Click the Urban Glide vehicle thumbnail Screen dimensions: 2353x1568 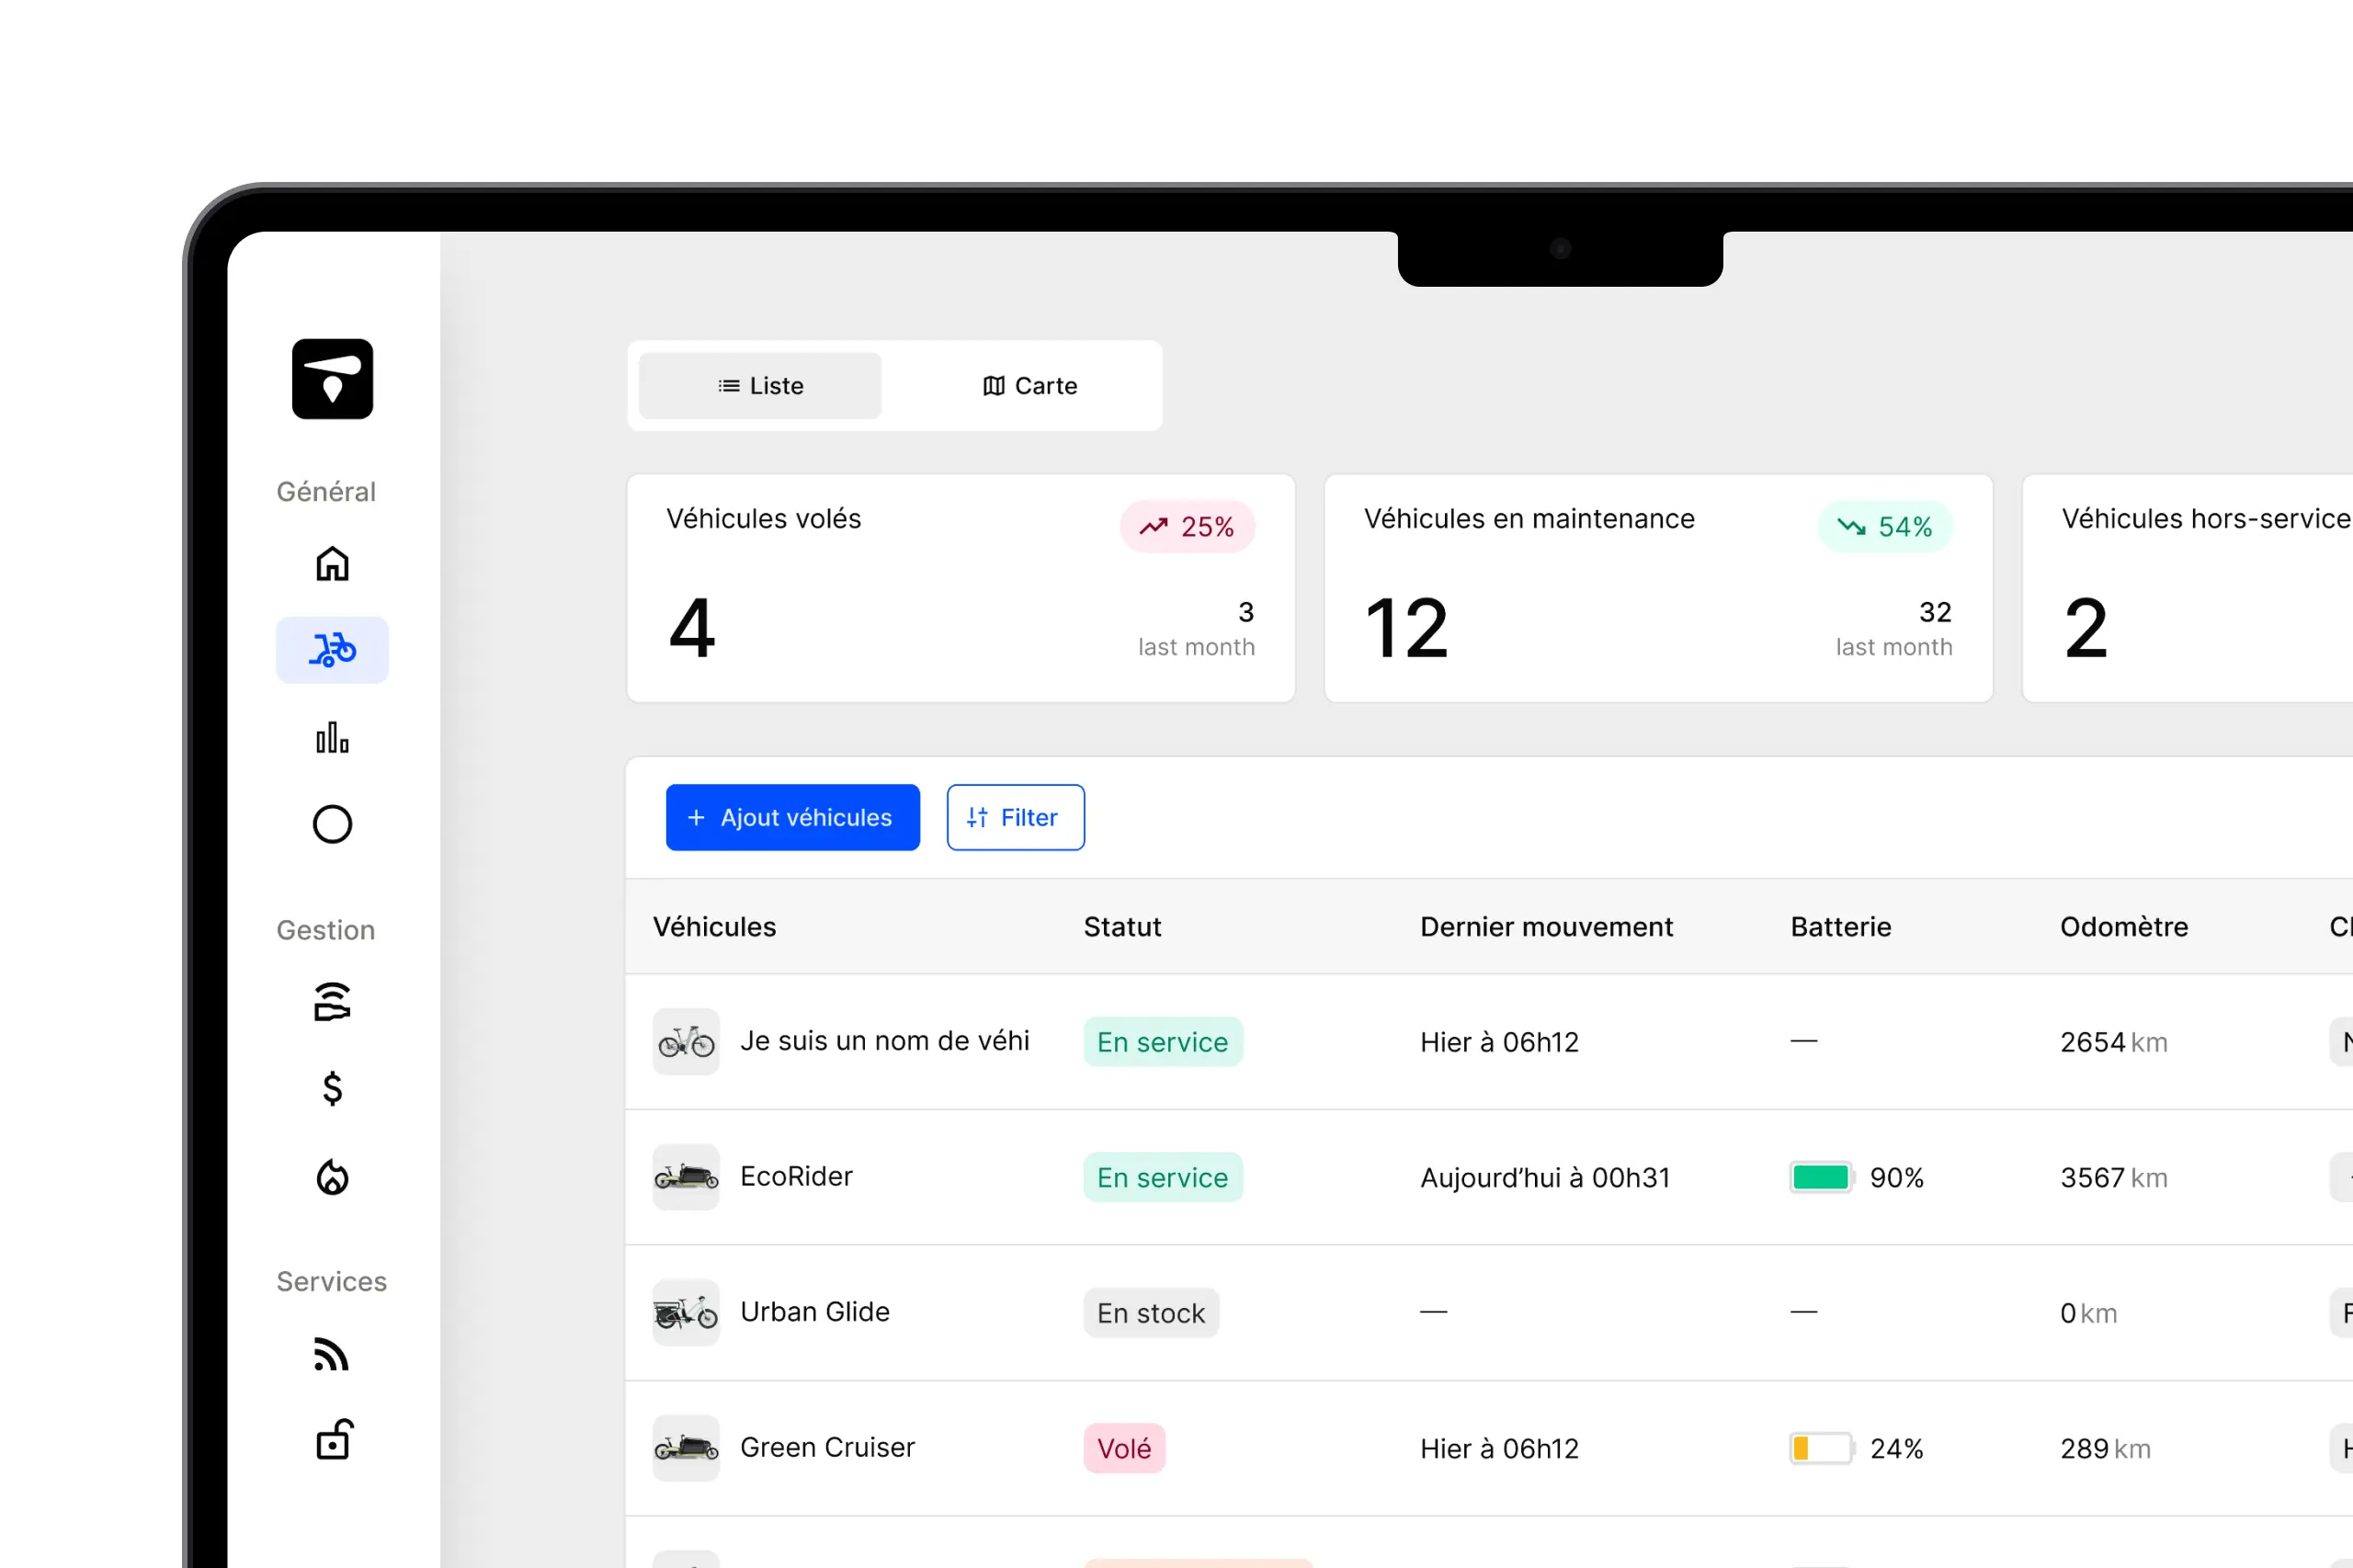pyautogui.click(x=686, y=1312)
